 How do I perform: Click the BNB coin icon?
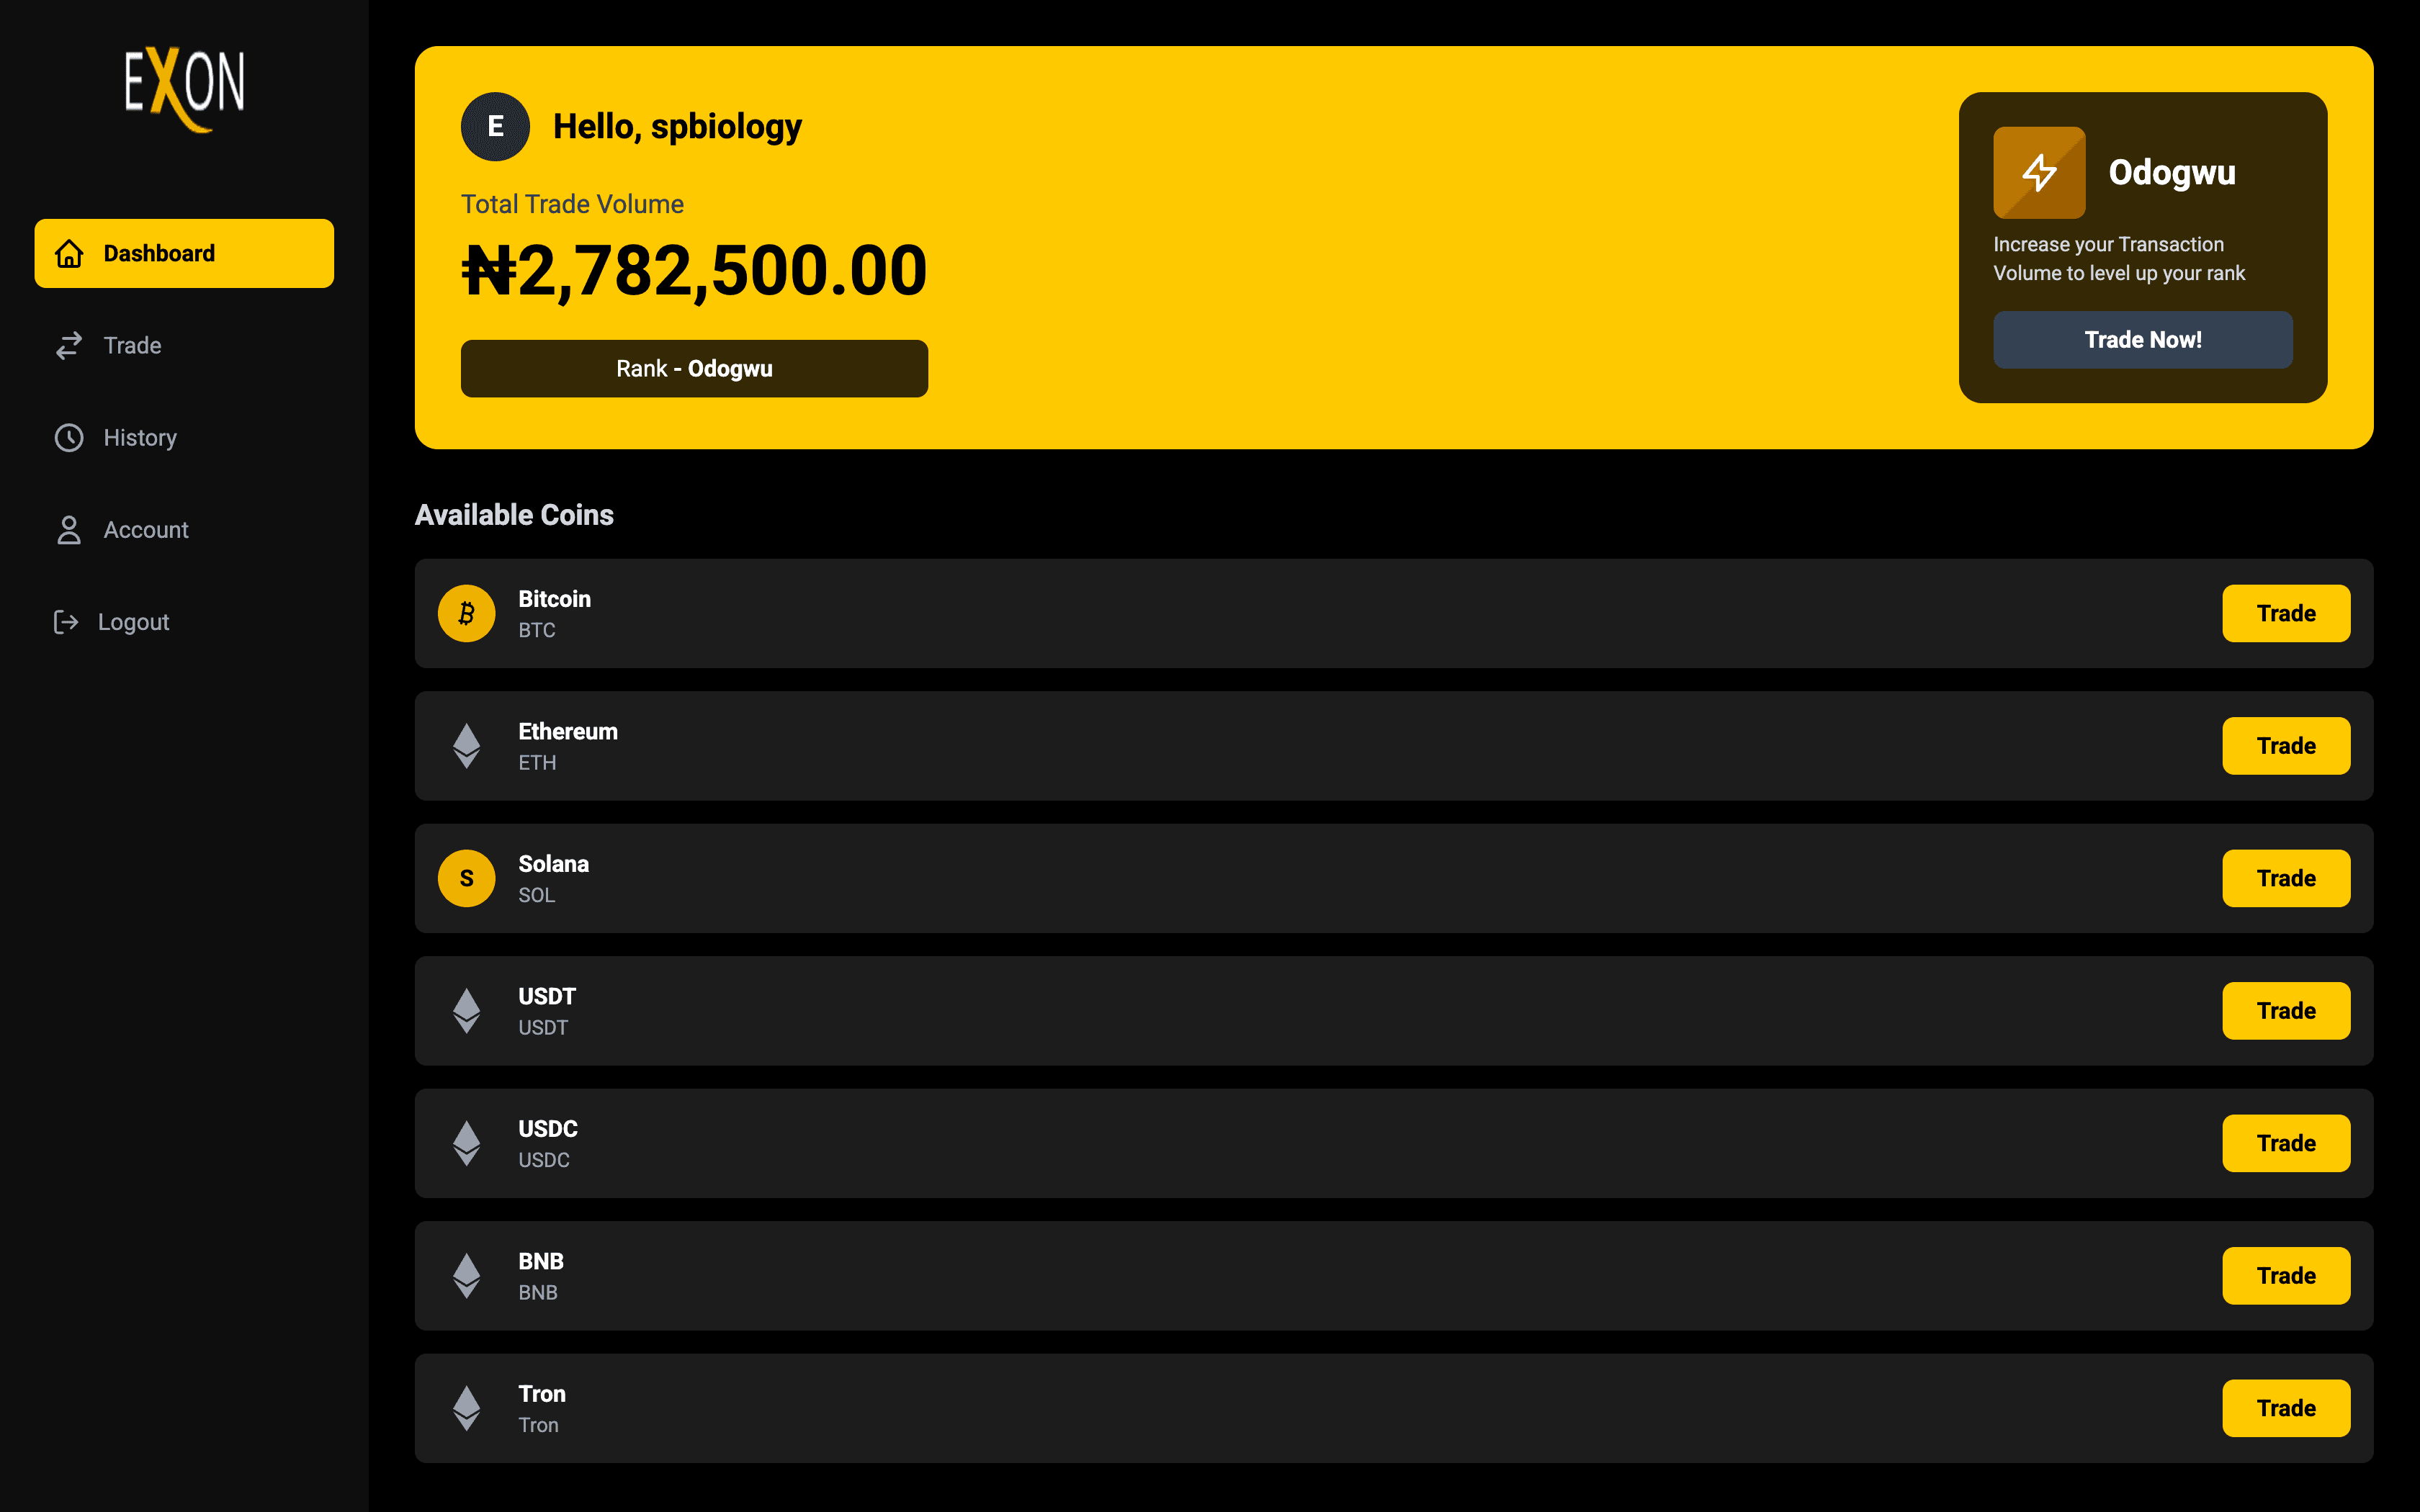(x=466, y=1276)
